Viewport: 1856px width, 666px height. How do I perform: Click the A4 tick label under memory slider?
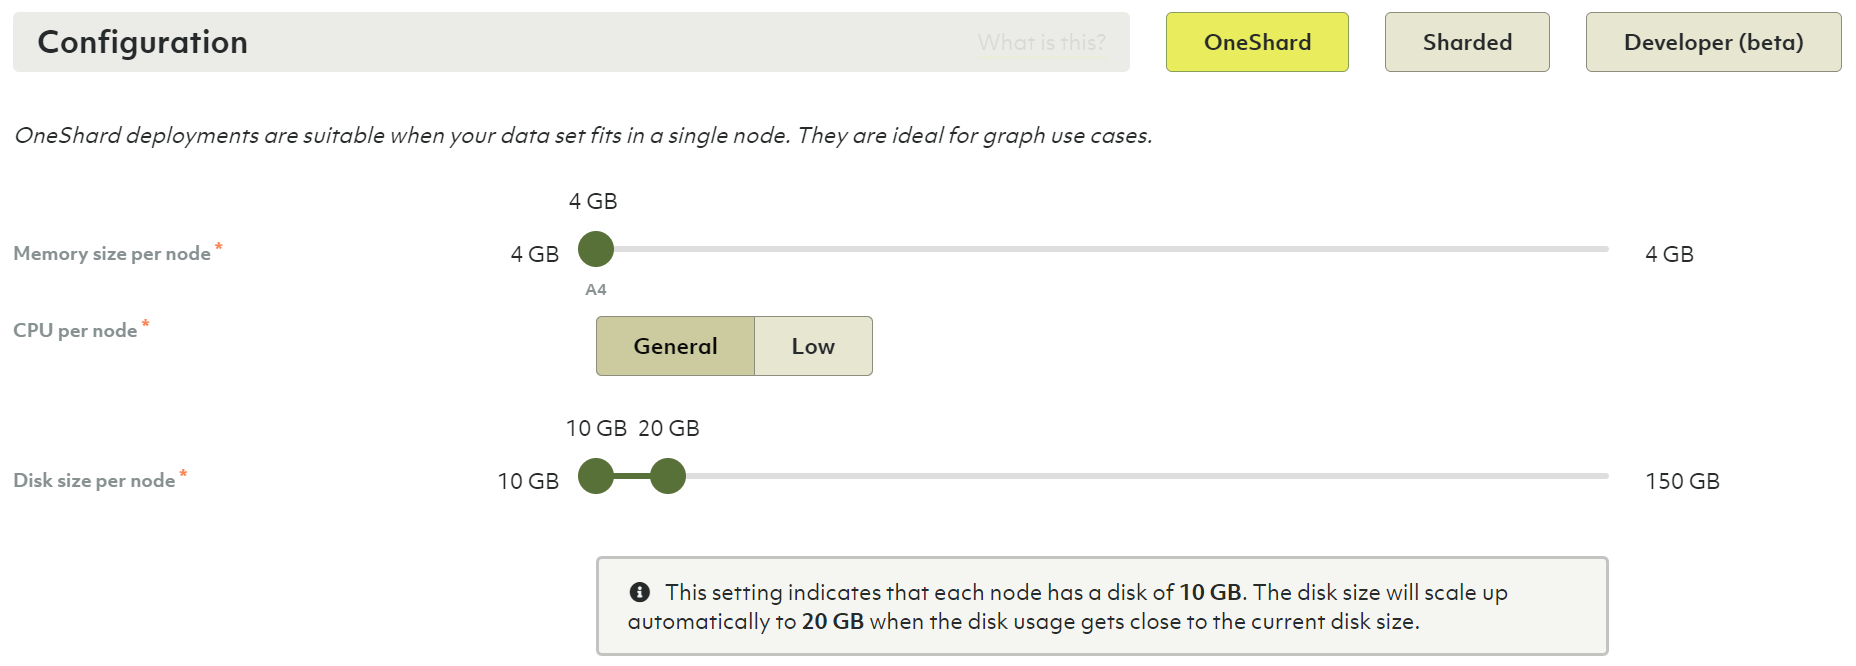[x=596, y=290]
